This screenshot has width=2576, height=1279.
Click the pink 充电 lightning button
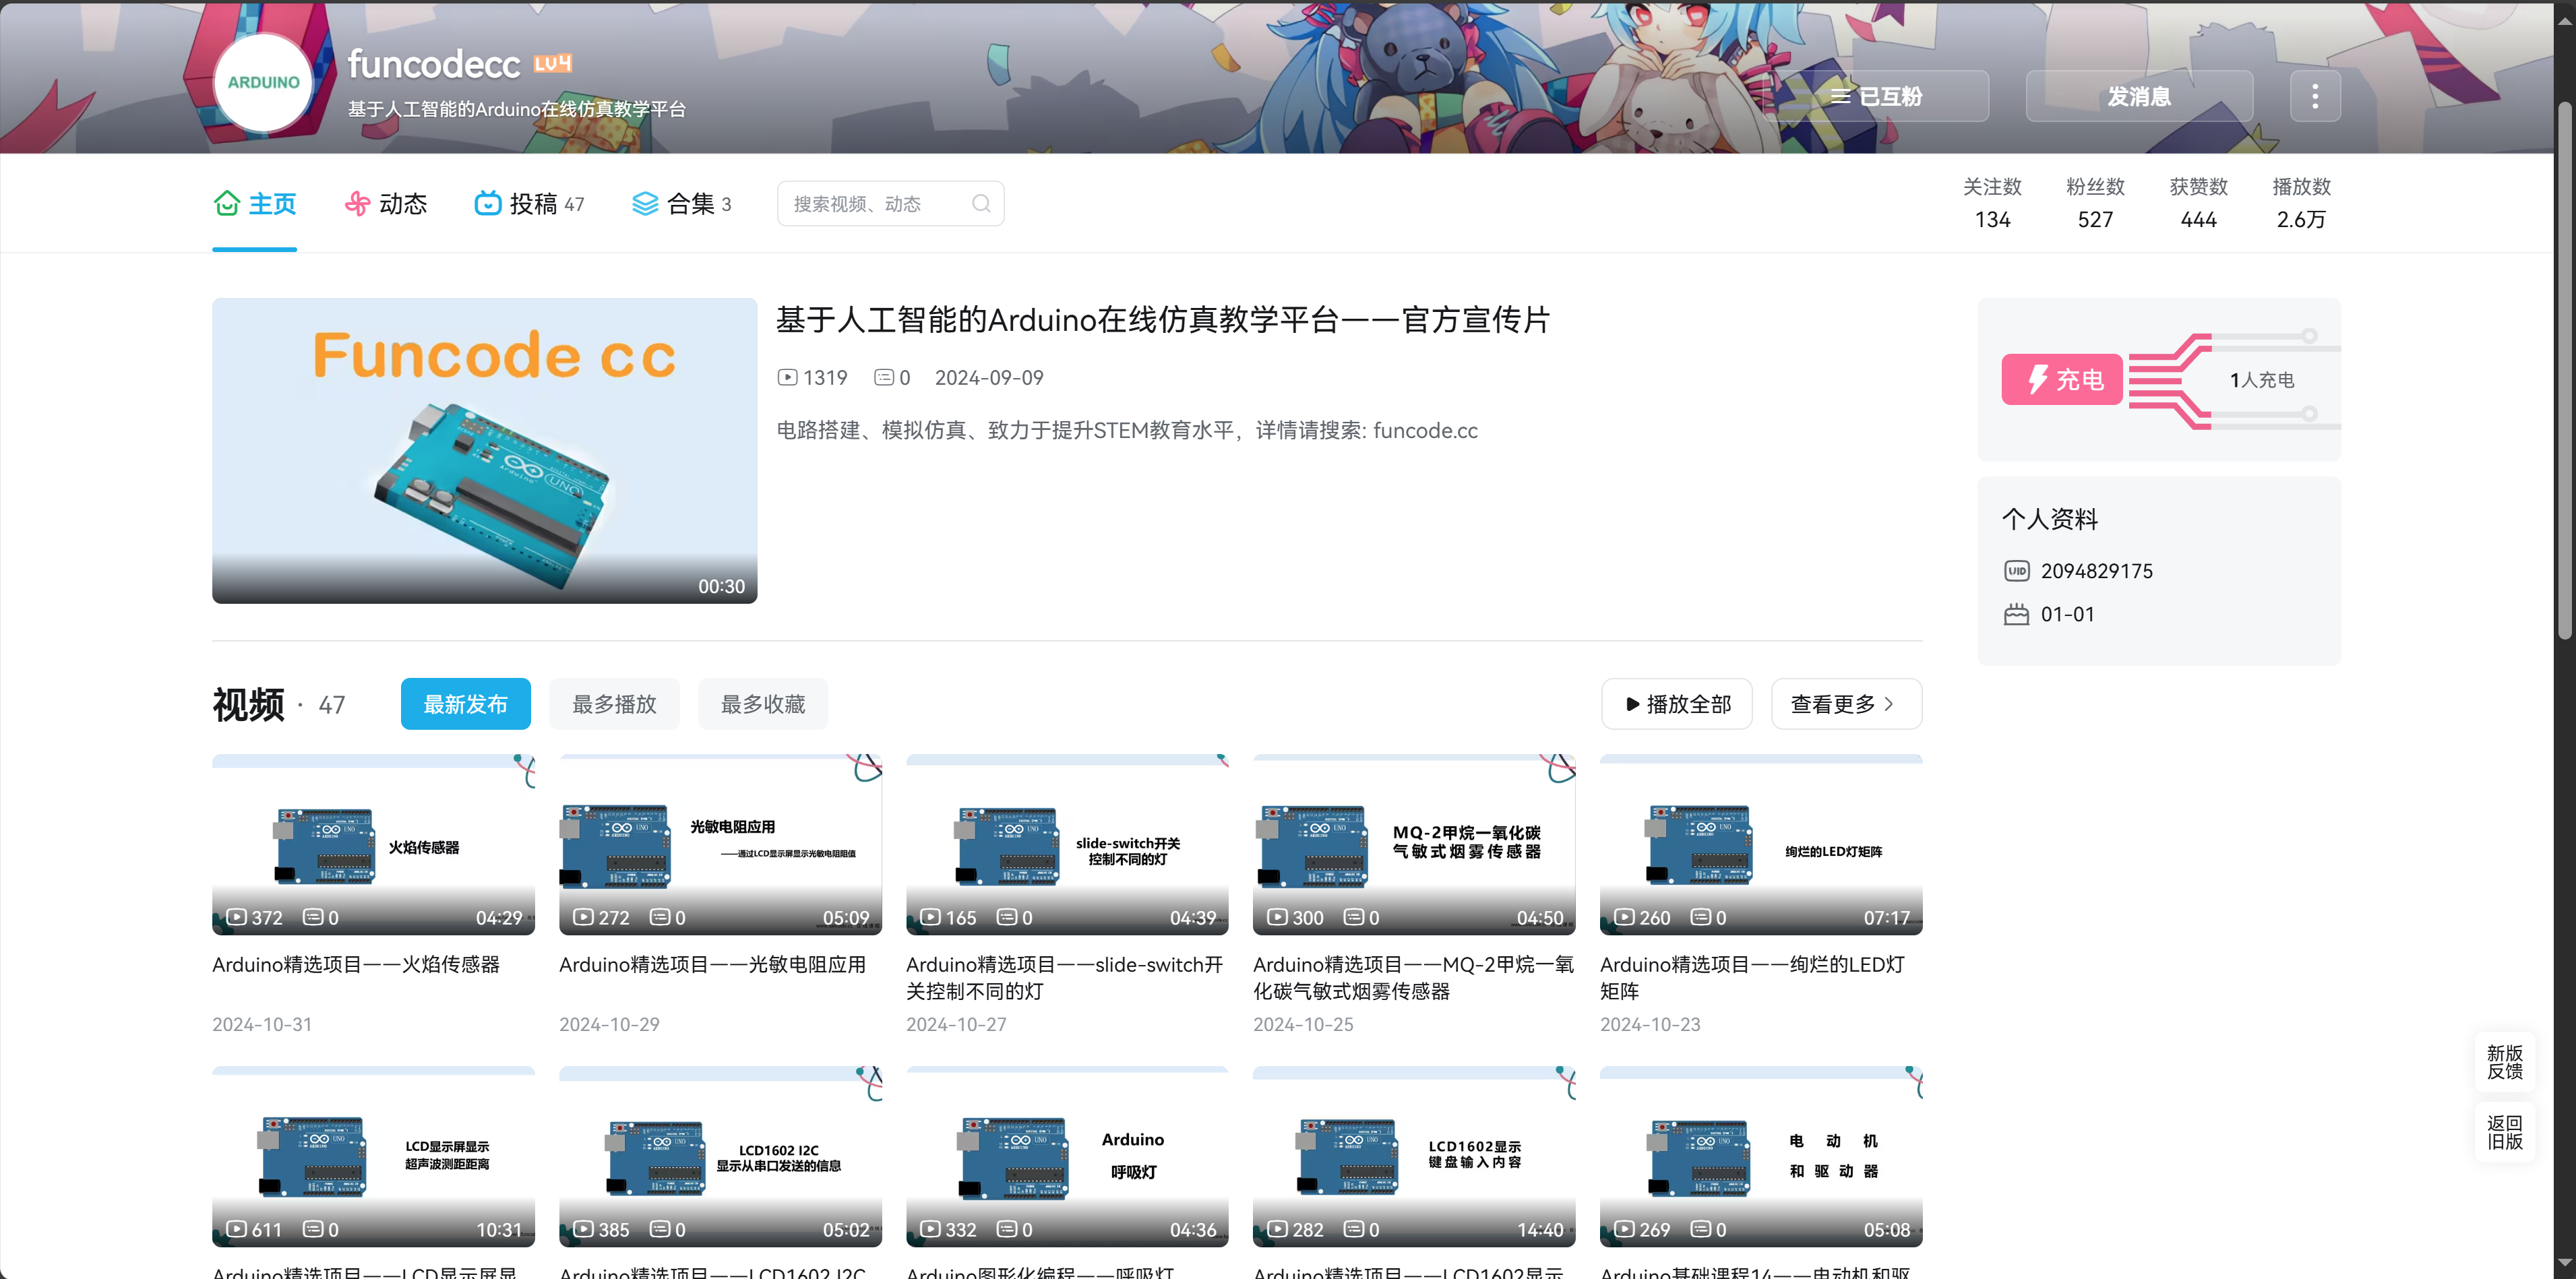pyautogui.click(x=2061, y=380)
